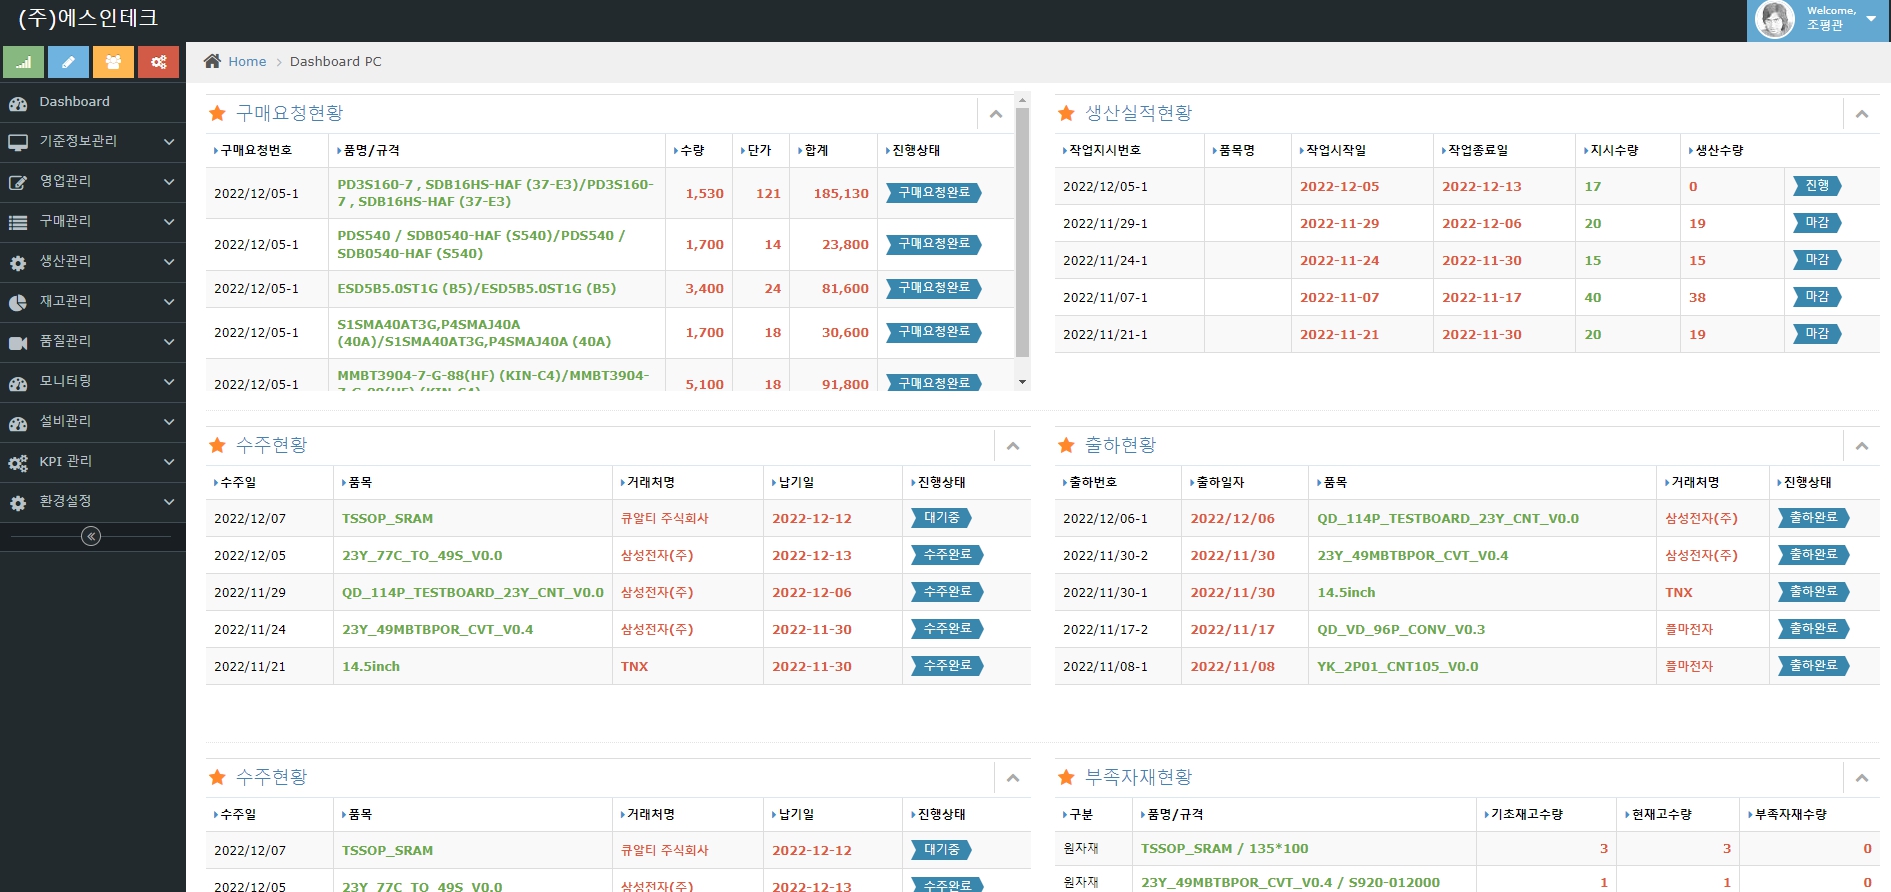Collapse the 생산실적현황 panel
Image resolution: width=1891 pixels, height=892 pixels.
(x=1861, y=114)
